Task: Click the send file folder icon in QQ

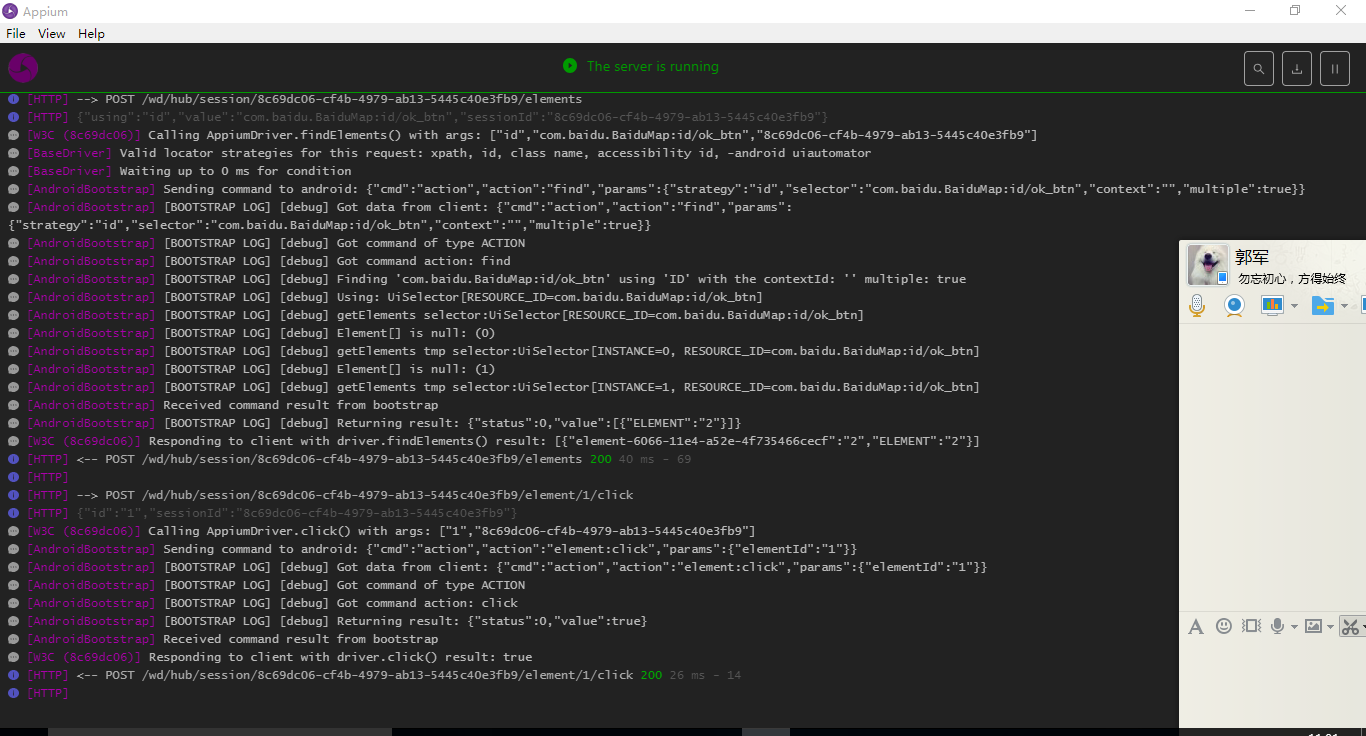Action: click(1323, 305)
